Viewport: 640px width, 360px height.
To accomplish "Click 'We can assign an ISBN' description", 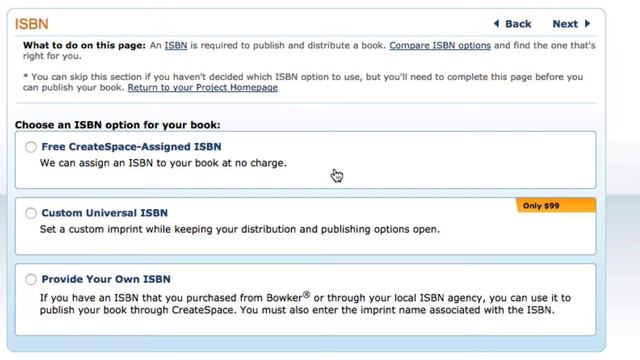I will pos(163,163).
